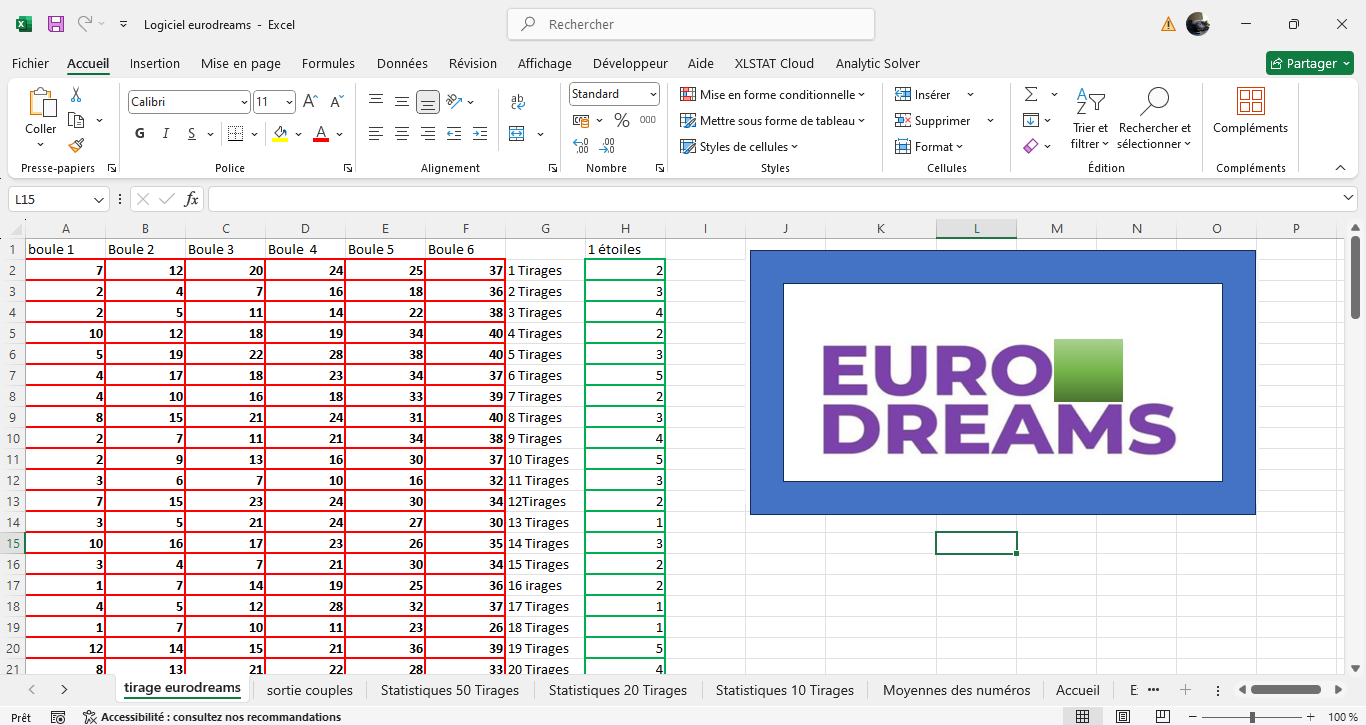Increase the font size with the larger A

tap(310, 102)
